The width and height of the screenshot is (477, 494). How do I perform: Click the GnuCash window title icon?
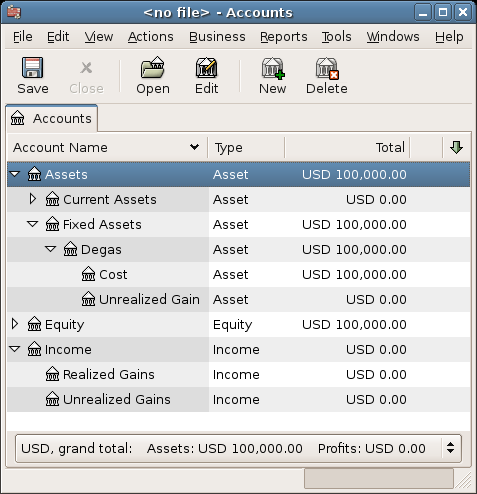14,12
